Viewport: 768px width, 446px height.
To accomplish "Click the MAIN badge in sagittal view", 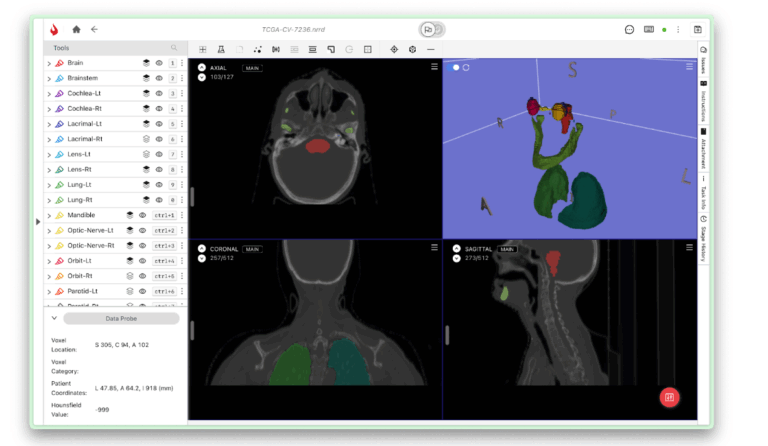I will tap(507, 249).
